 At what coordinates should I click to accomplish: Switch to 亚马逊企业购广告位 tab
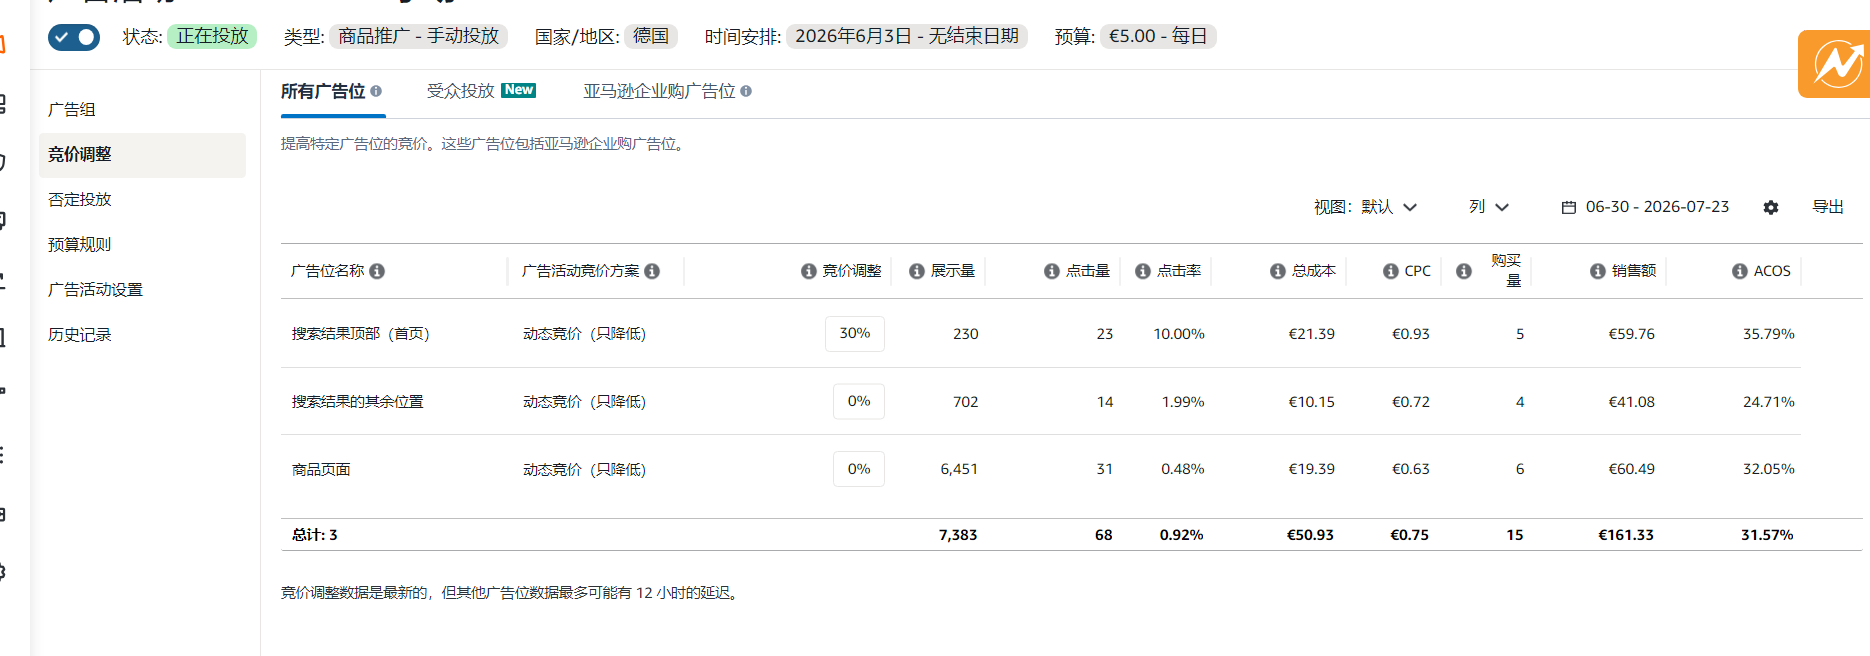click(659, 91)
